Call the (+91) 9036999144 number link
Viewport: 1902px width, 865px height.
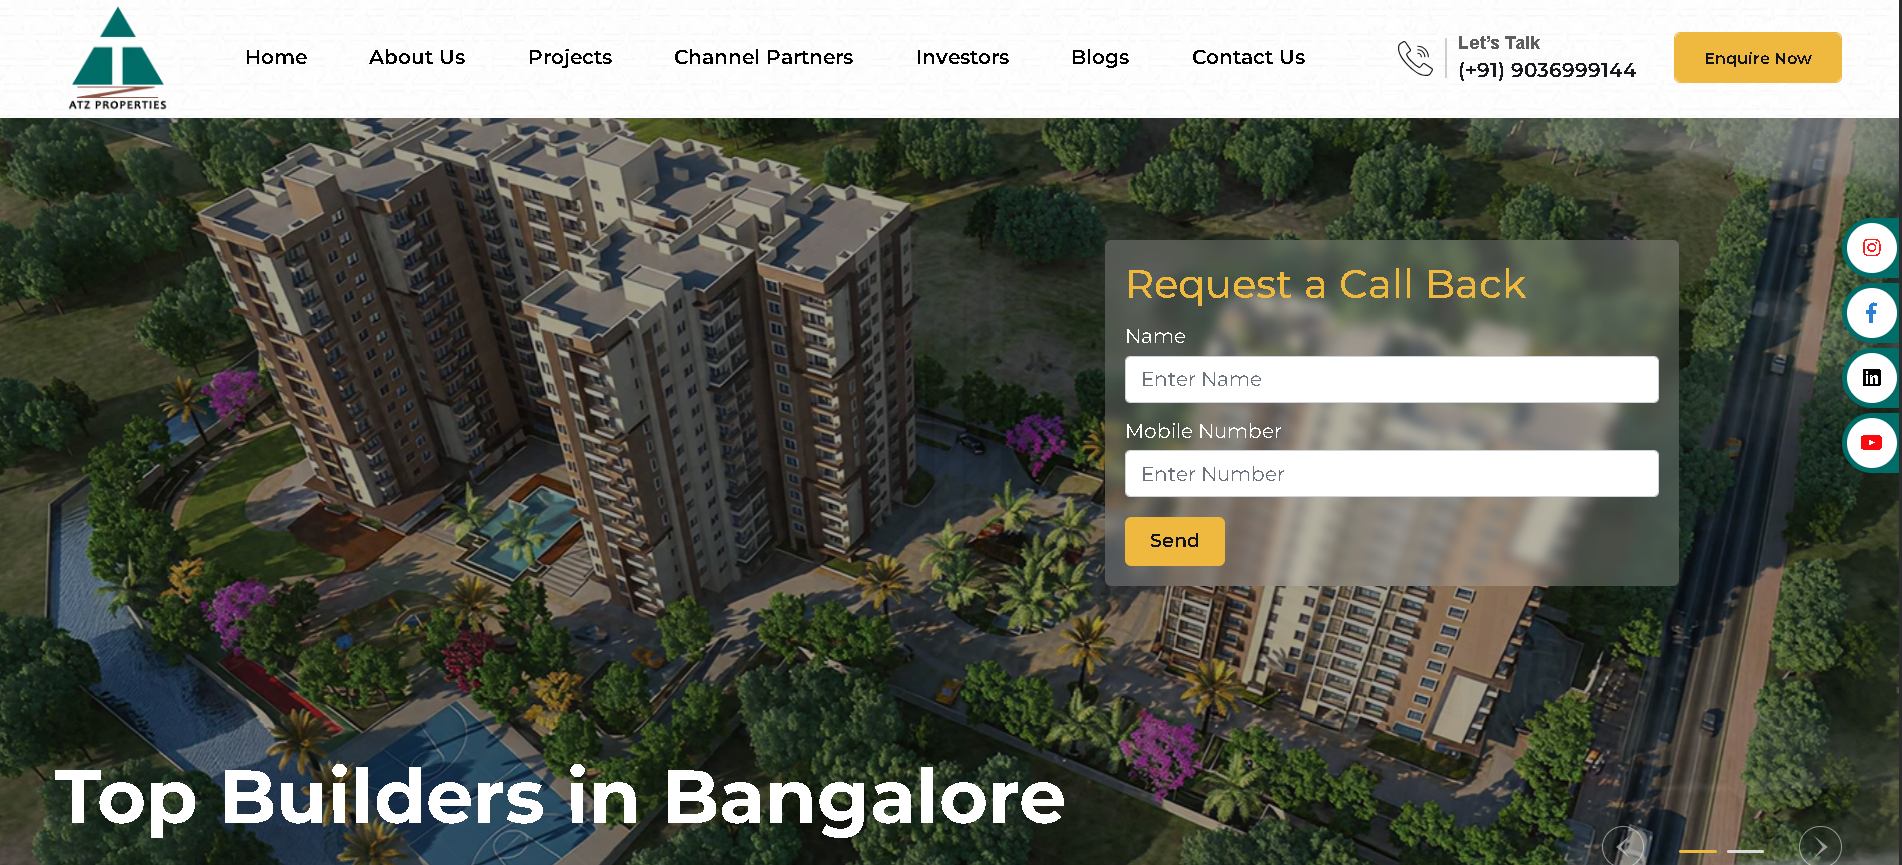[1546, 70]
